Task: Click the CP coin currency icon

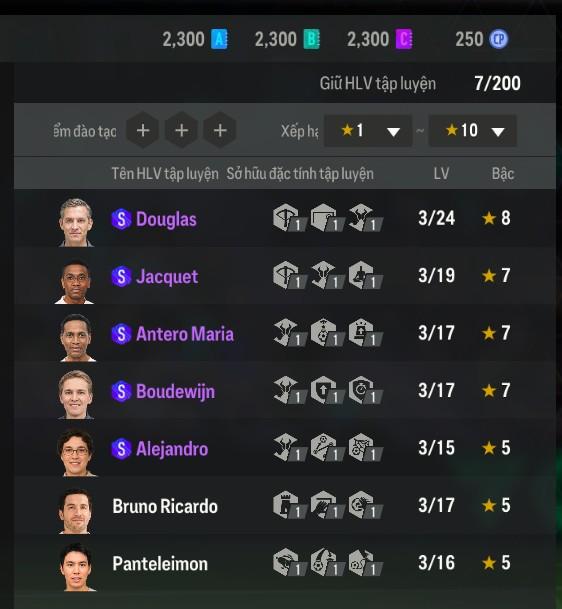Action: point(499,39)
